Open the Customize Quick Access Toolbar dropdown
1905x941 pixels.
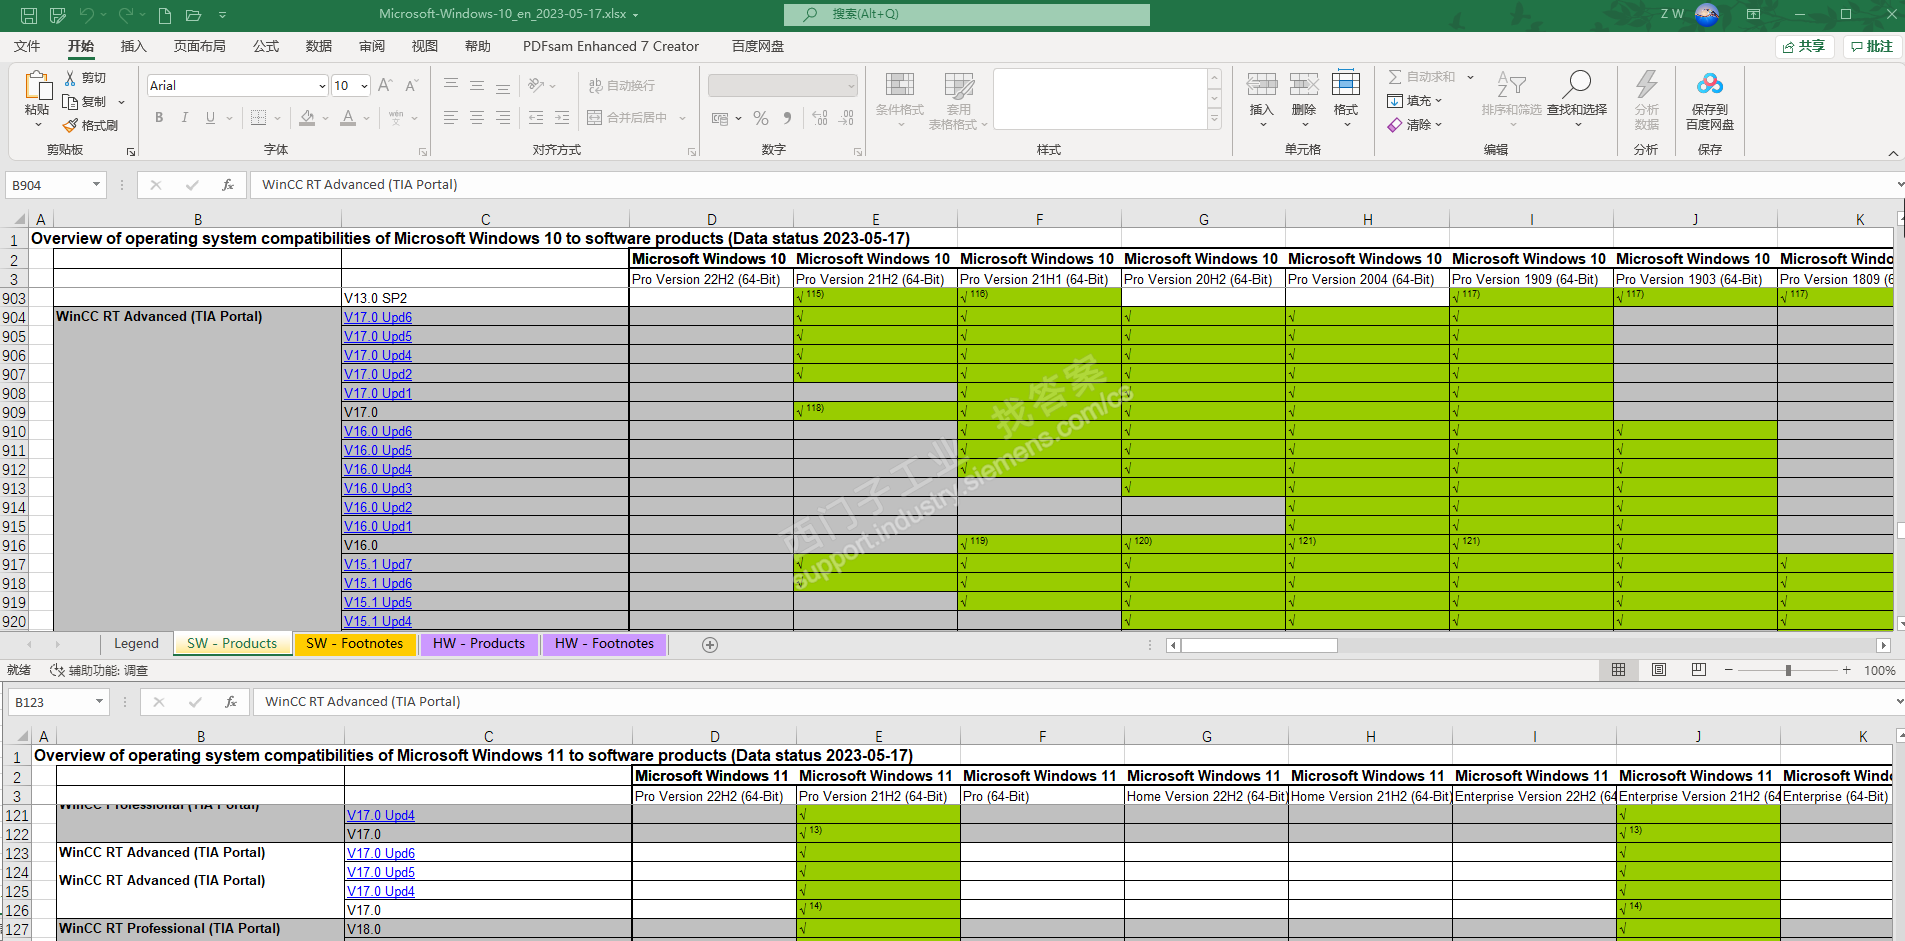coord(222,15)
